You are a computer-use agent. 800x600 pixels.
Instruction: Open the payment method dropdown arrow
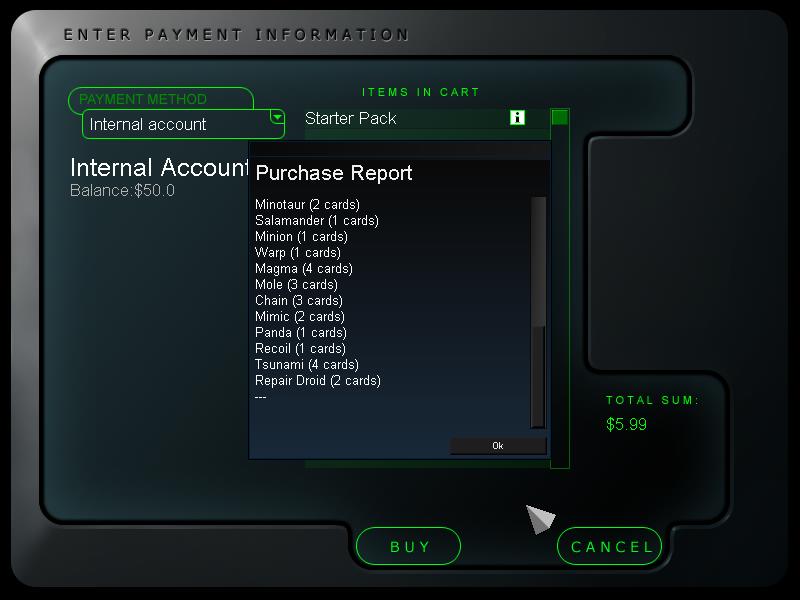[277, 117]
